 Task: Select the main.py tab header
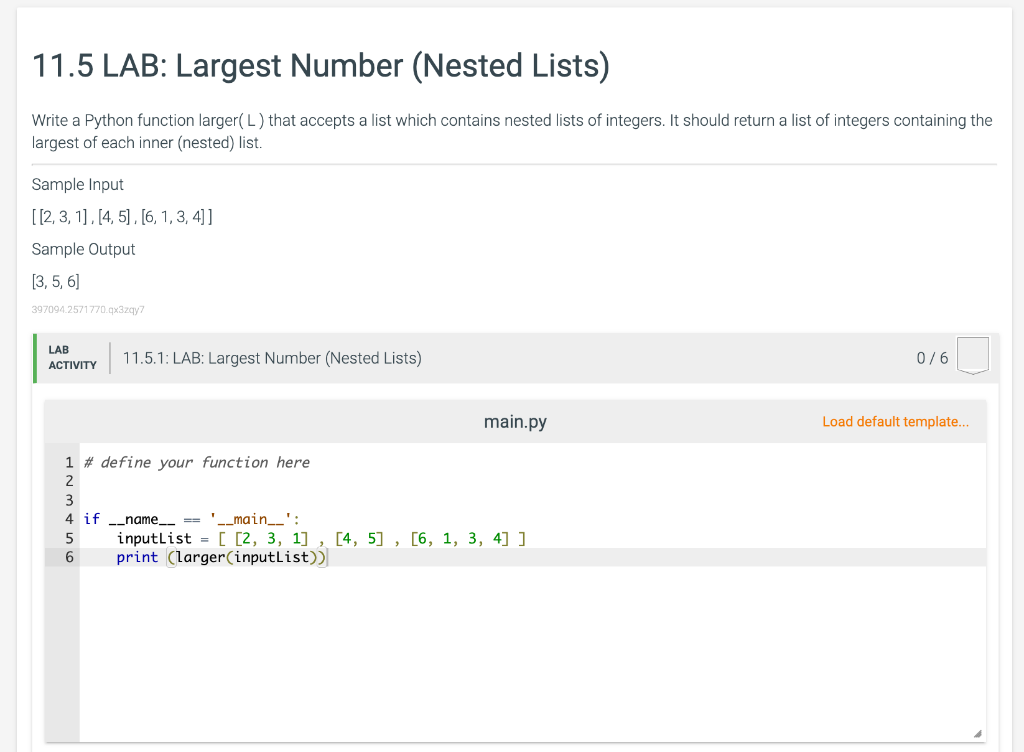coord(514,421)
